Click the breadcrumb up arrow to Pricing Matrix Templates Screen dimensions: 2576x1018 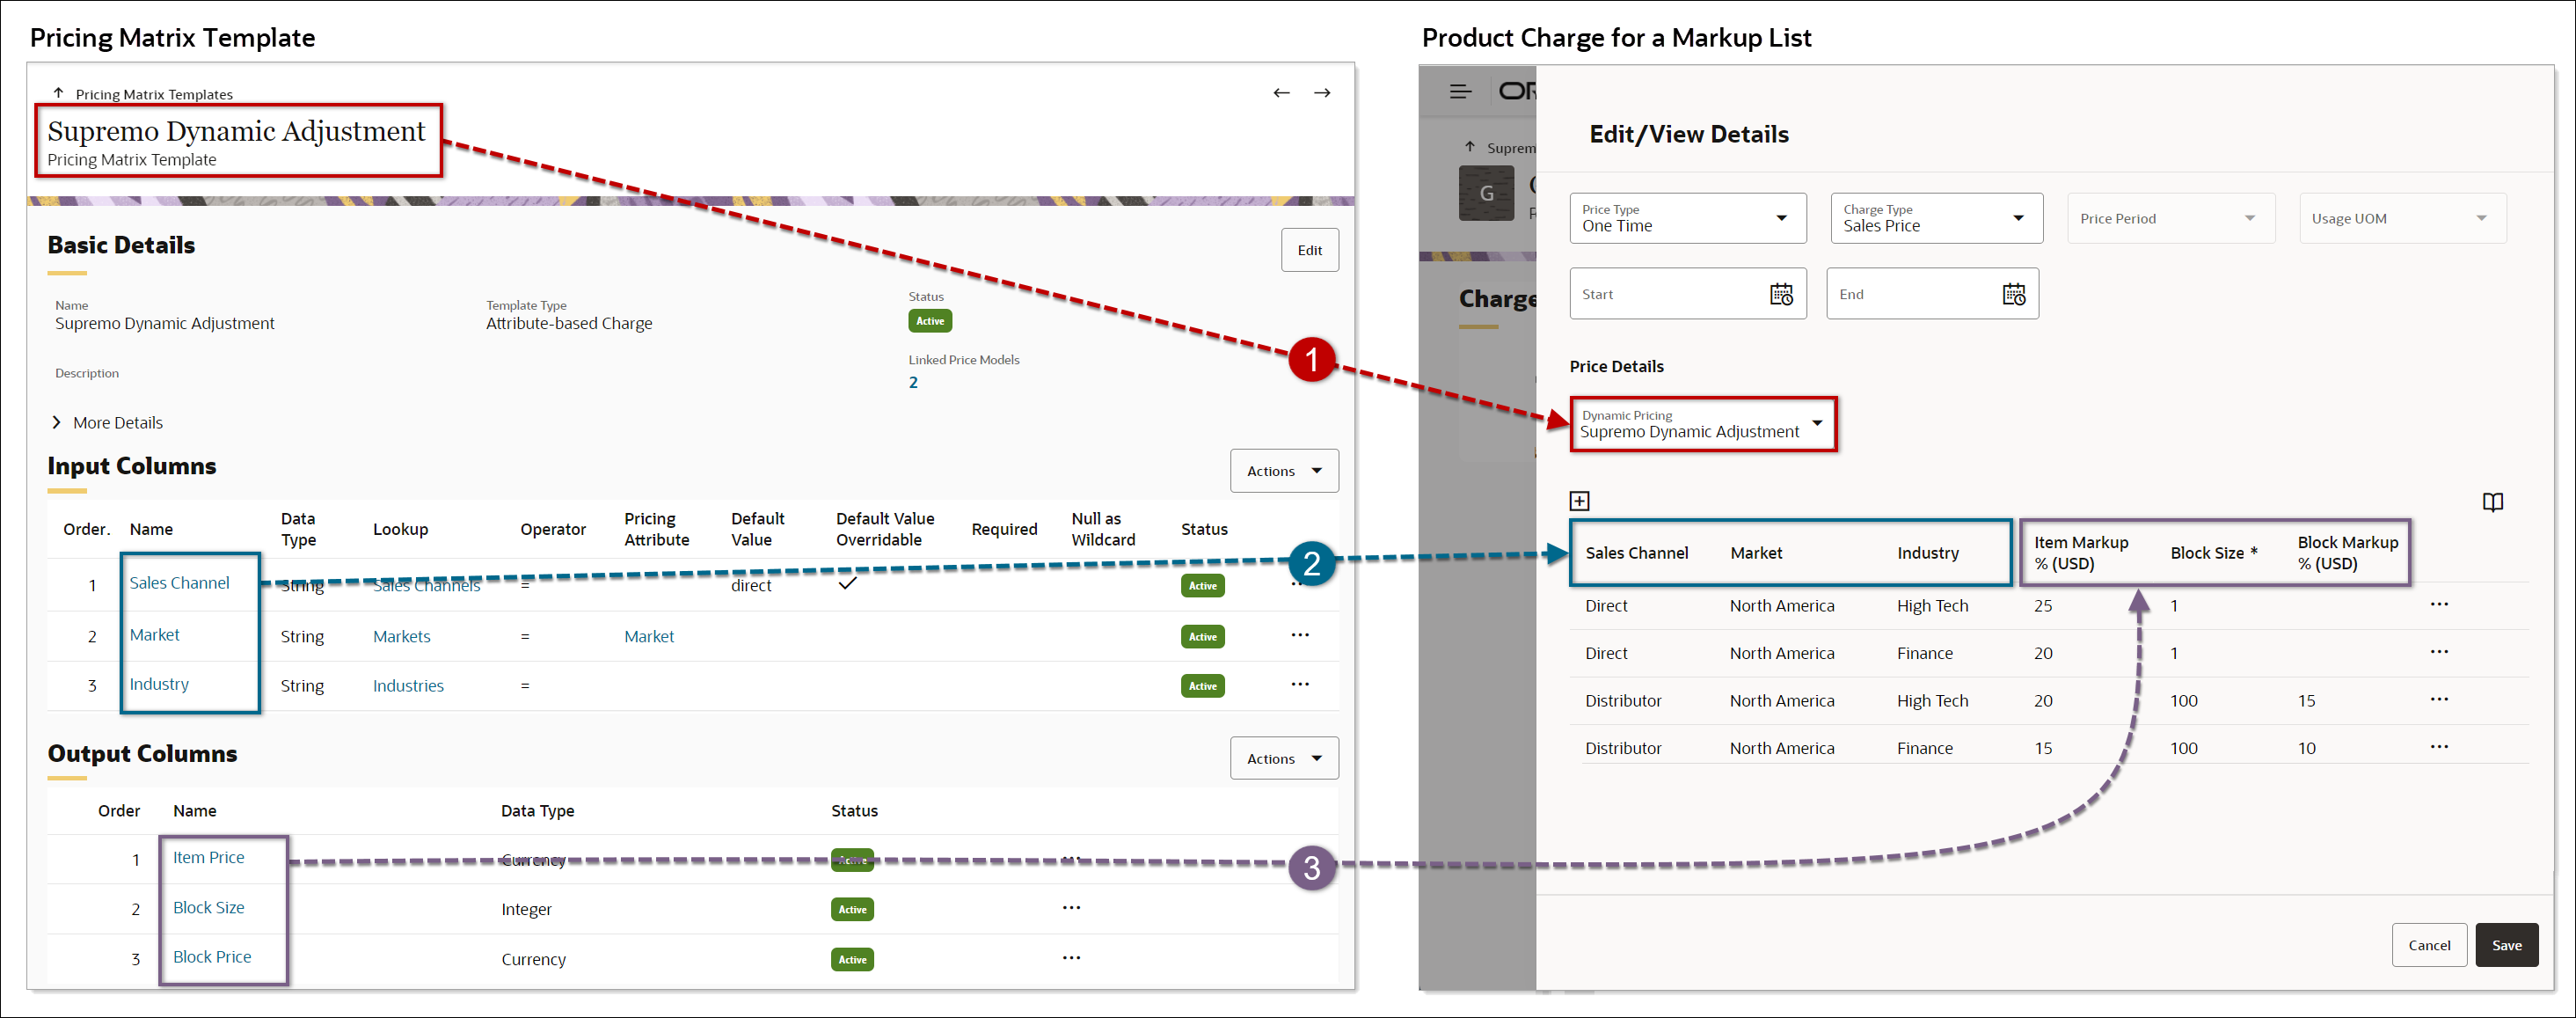(58, 92)
